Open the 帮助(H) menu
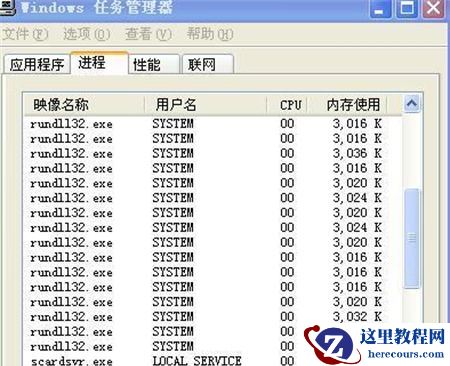The image size is (450, 366). 210,34
